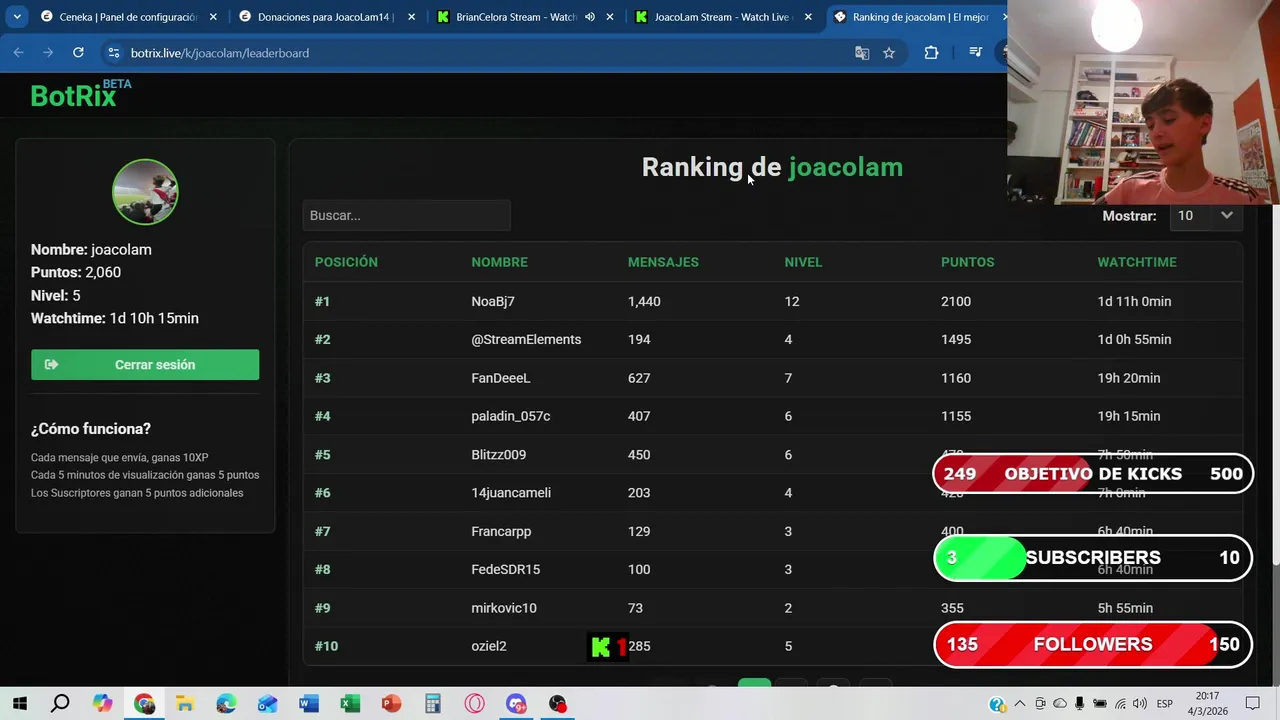The image size is (1280, 720).
Task: Open the Chrome tab search dropdown arrow
Action: pyautogui.click(x=17, y=17)
